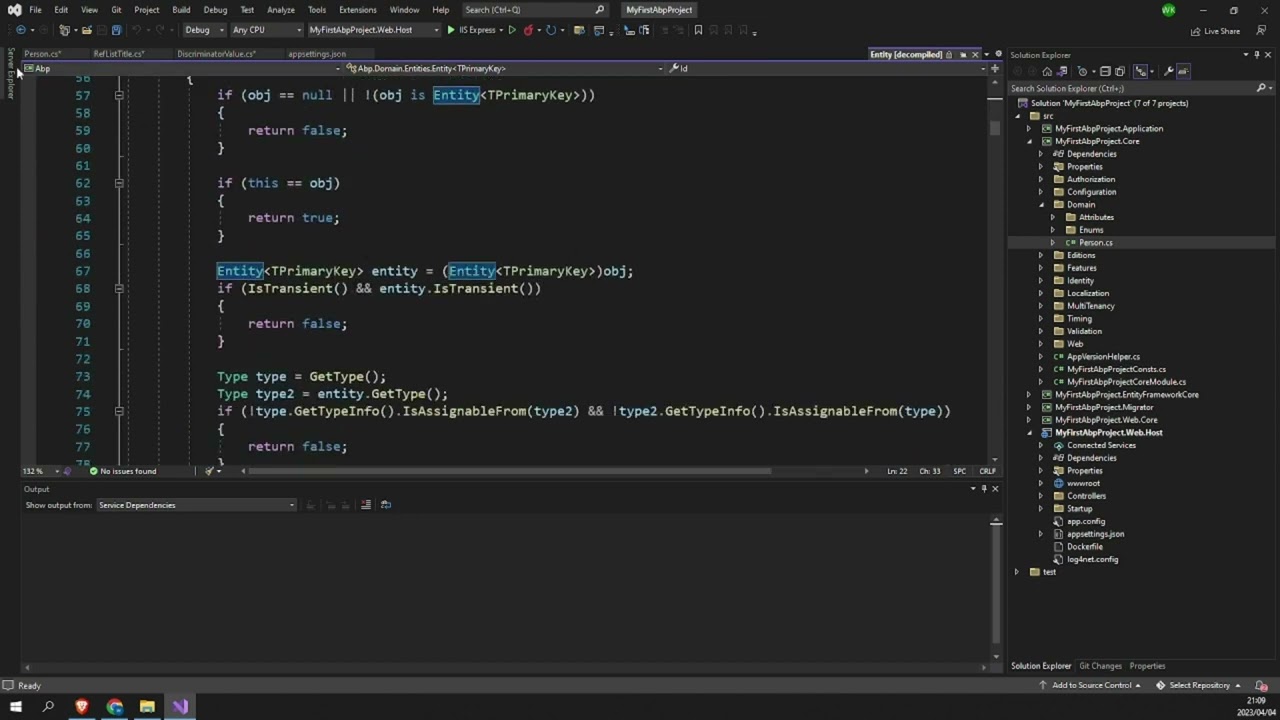This screenshot has height=720, width=1280.
Task: Click the Hot Reload flame icon
Action: coord(528,30)
